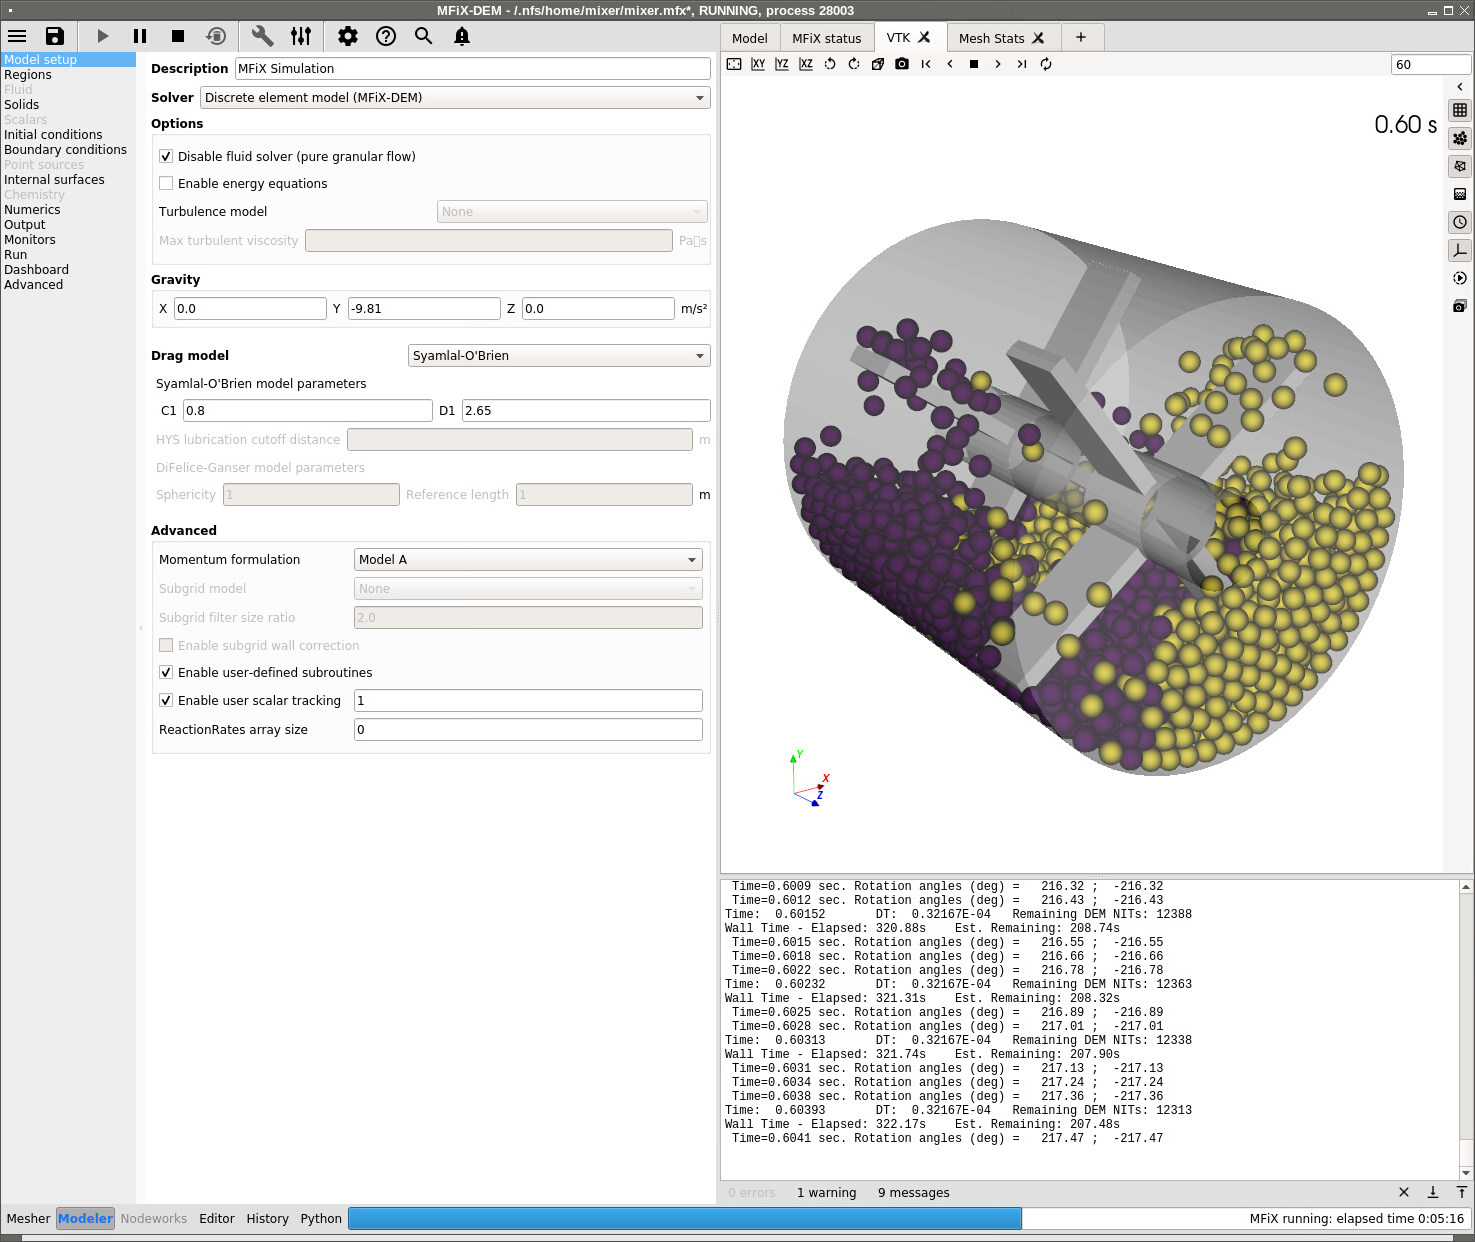Take a screenshot with the camera icon

pyautogui.click(x=902, y=64)
